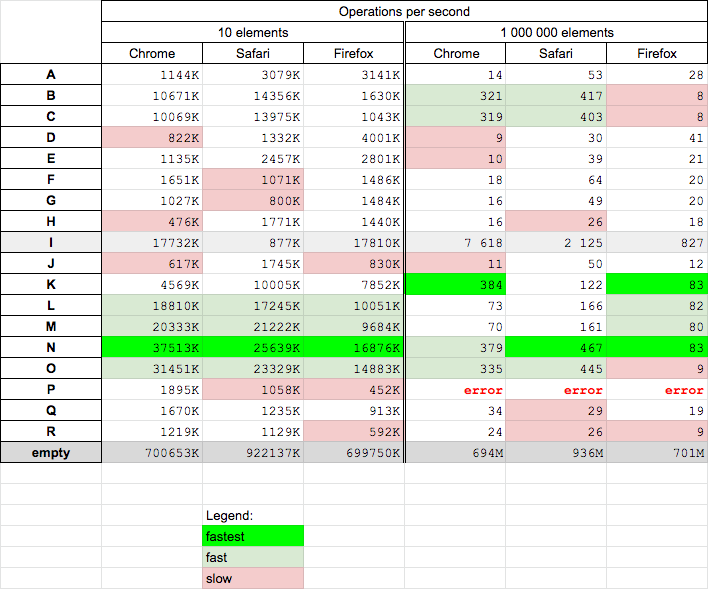Select row label I

tap(51, 242)
